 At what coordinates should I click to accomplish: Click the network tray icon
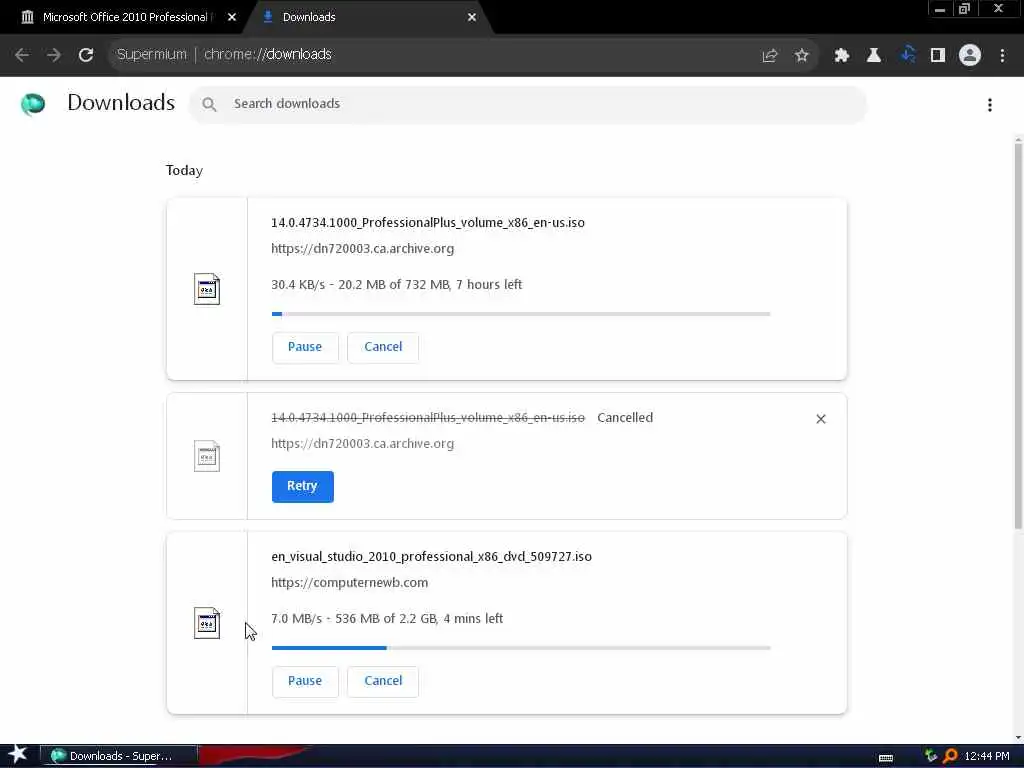pos(931,756)
